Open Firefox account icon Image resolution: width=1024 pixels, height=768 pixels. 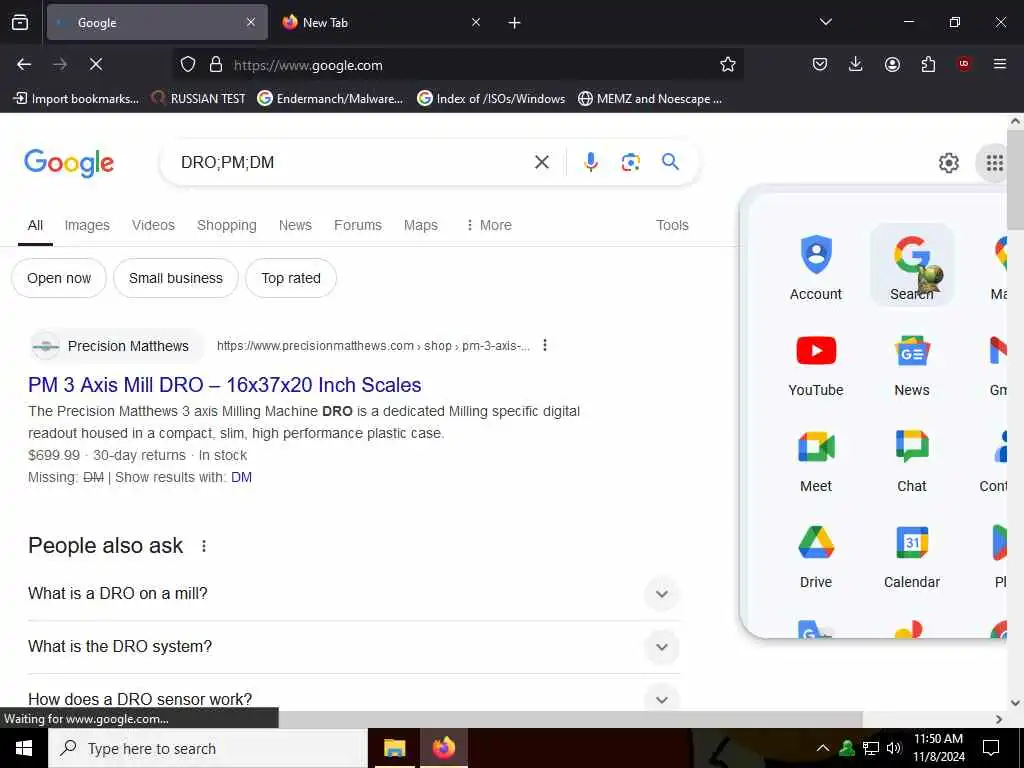point(892,64)
